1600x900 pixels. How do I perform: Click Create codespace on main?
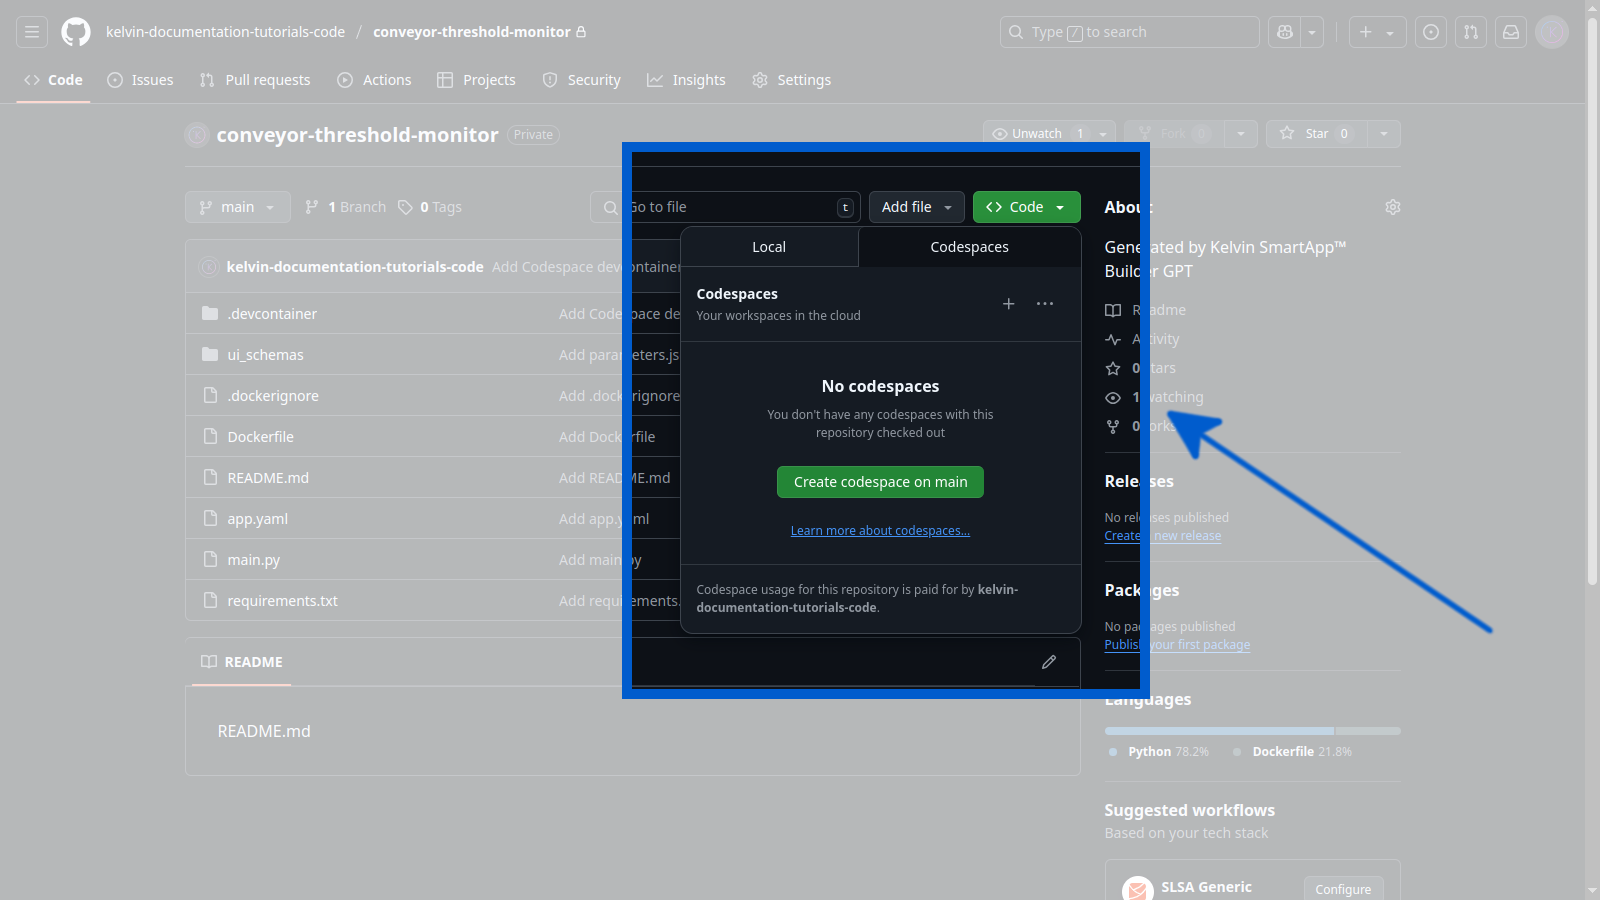click(880, 481)
